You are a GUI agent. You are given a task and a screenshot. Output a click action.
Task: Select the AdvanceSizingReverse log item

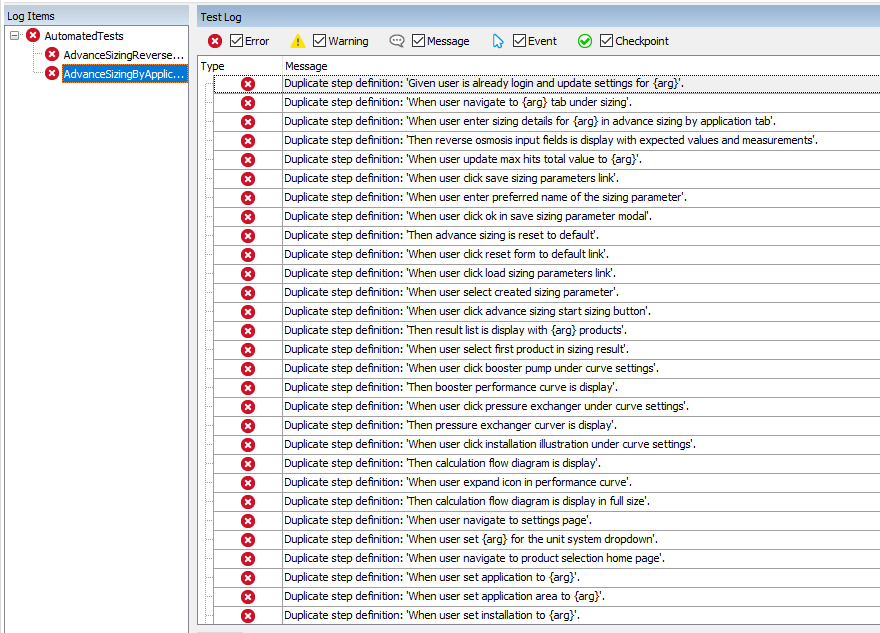coord(123,54)
